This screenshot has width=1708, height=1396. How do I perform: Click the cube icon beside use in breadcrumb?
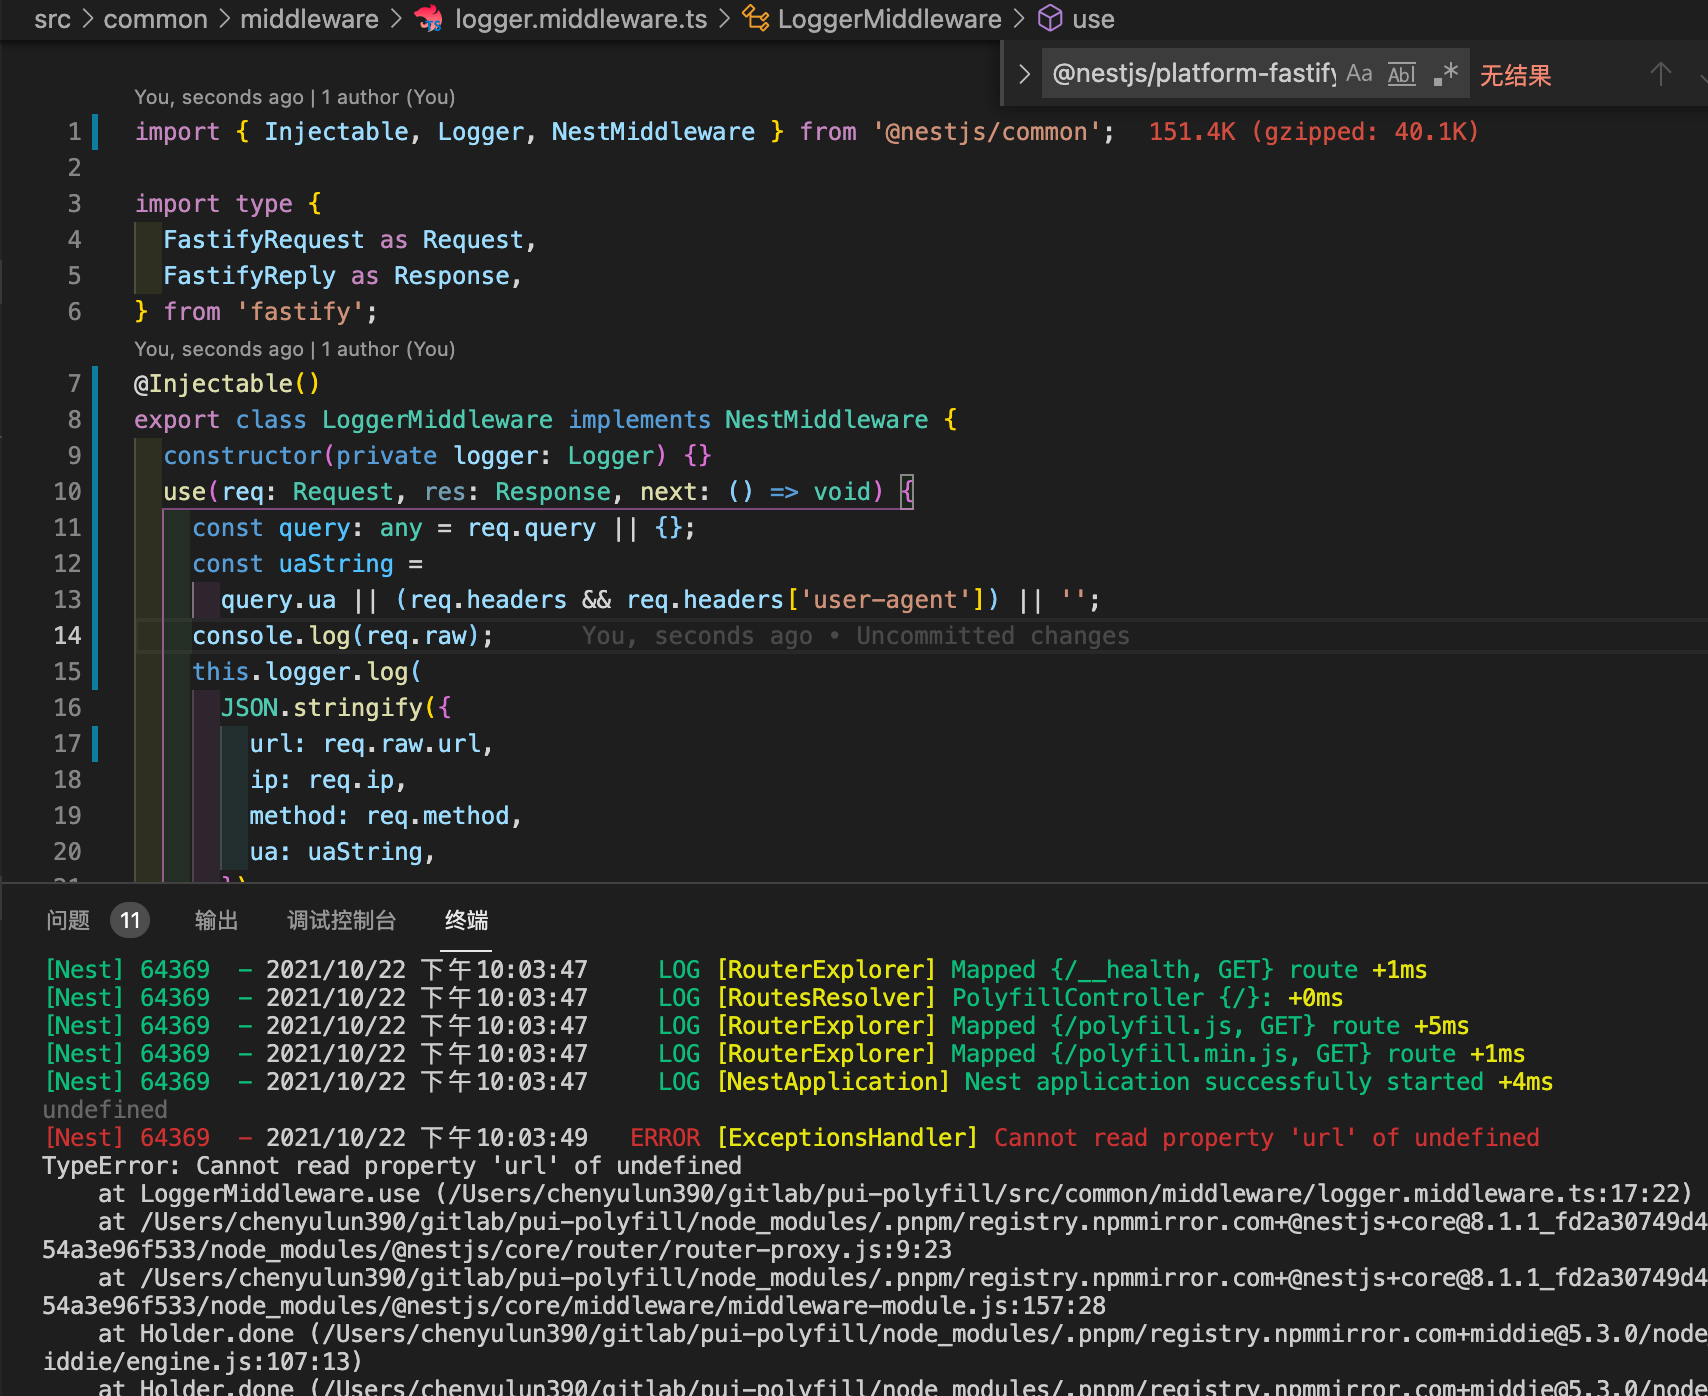1049,19
